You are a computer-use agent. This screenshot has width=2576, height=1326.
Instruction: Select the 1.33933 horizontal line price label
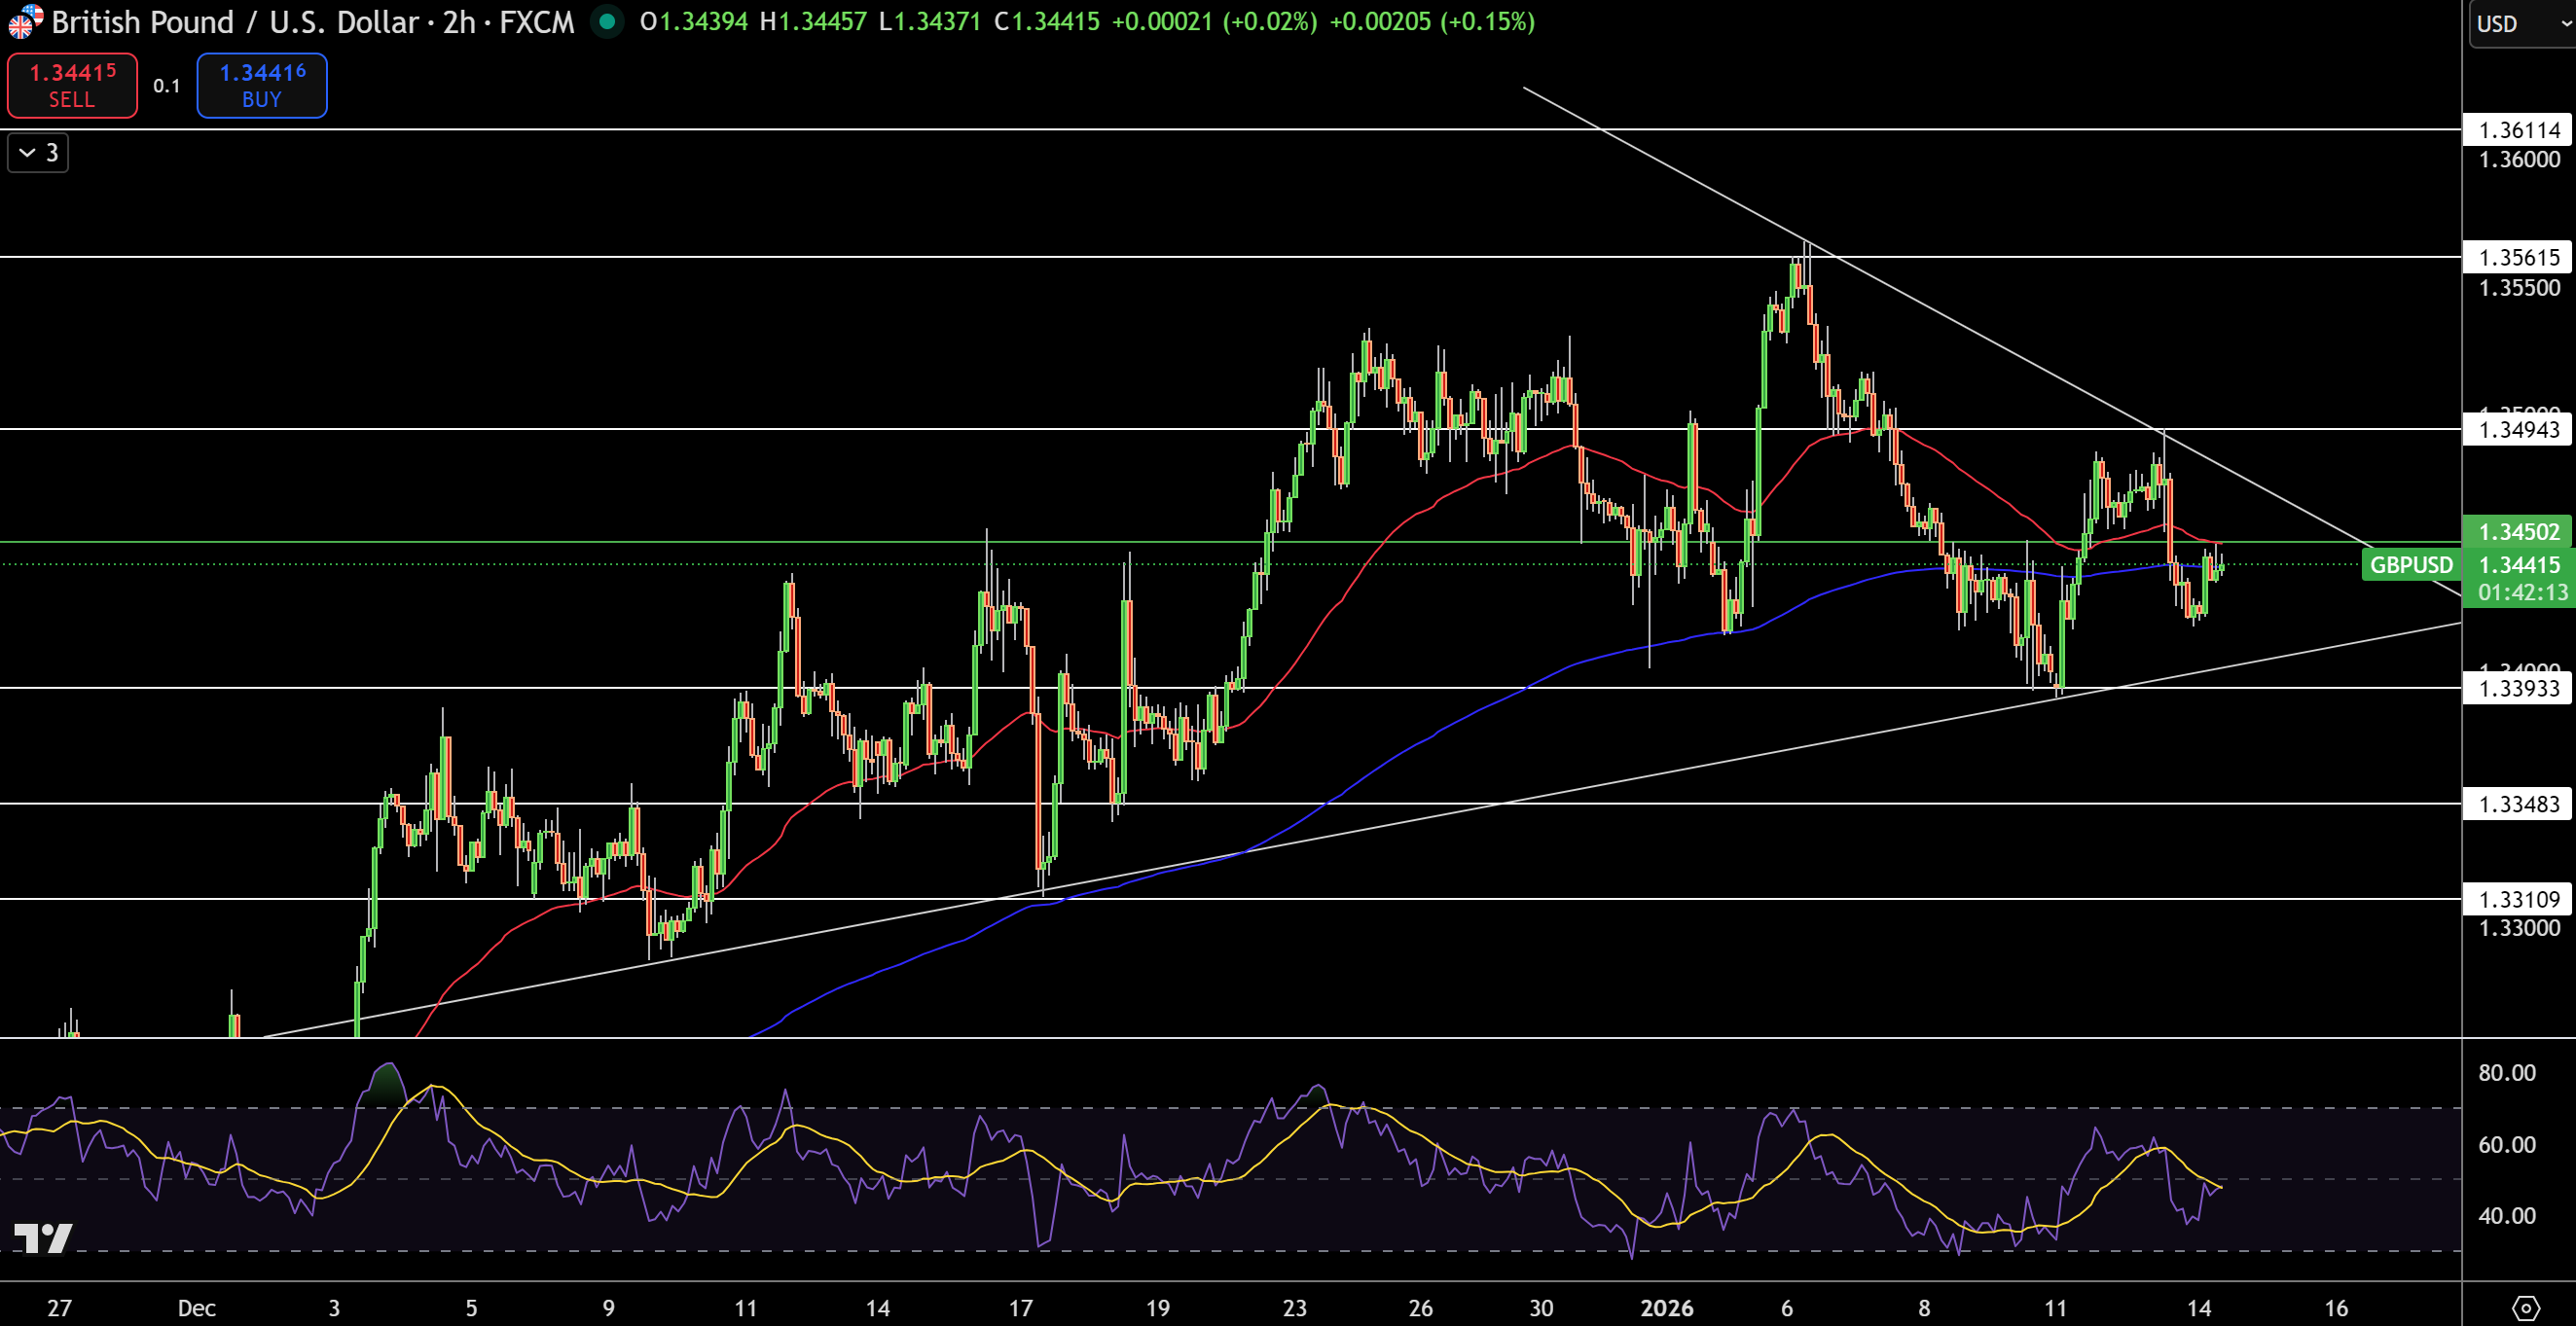pyautogui.click(x=2517, y=688)
